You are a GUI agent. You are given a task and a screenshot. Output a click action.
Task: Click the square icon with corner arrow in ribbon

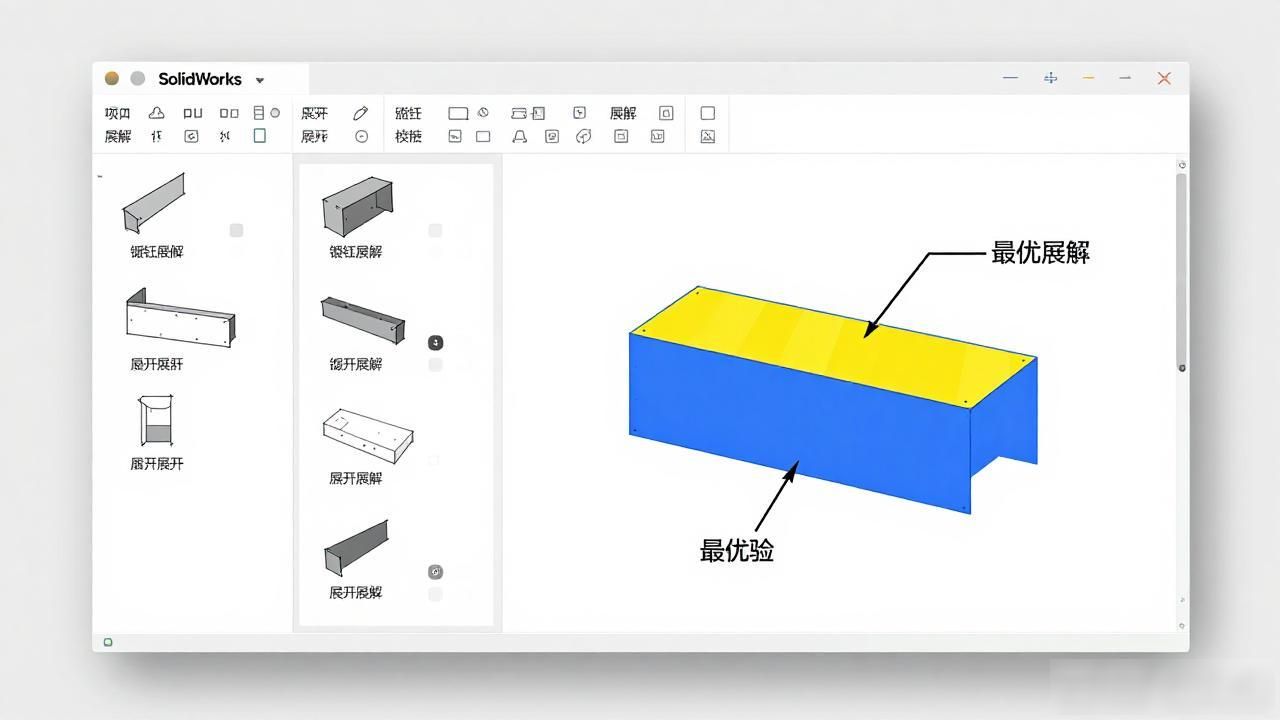[x=579, y=113]
